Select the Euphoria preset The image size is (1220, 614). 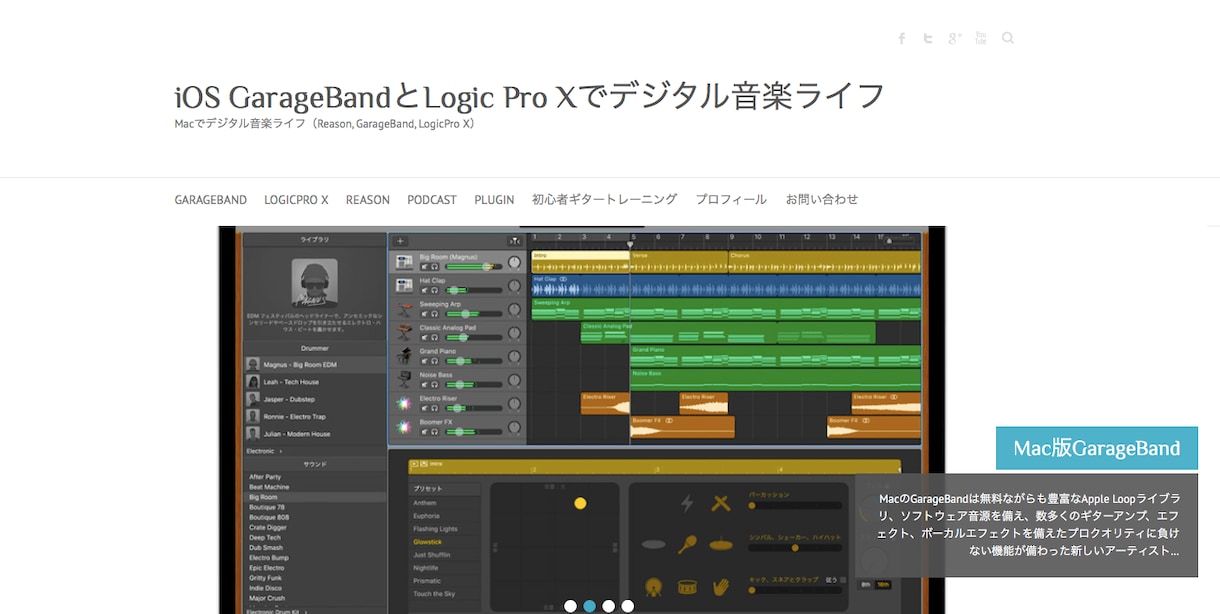point(427,516)
